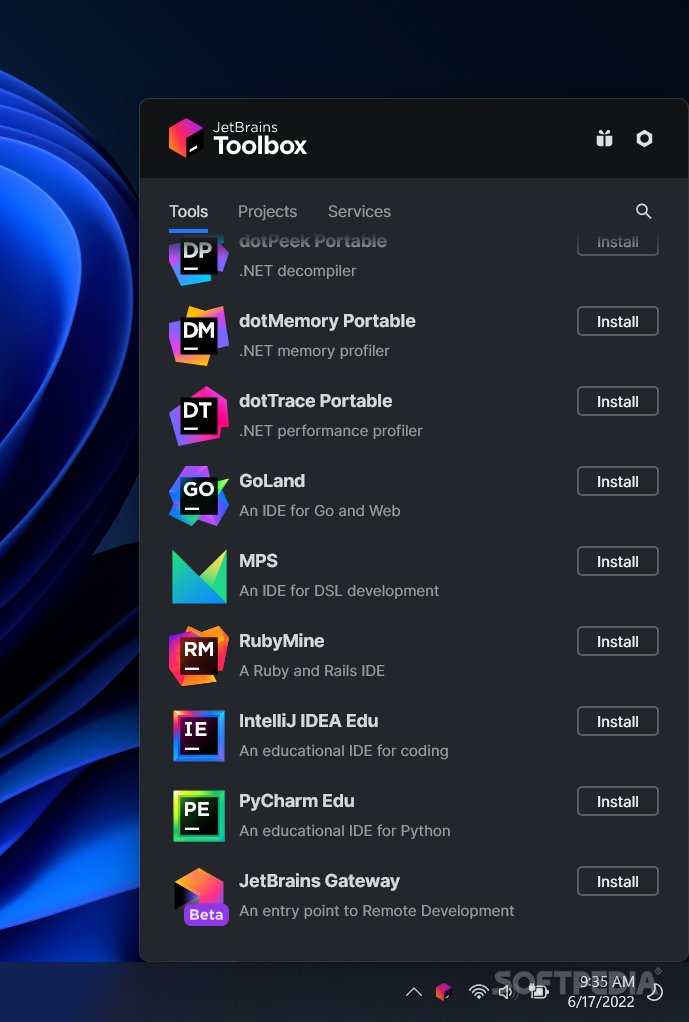Image resolution: width=689 pixels, height=1022 pixels.
Task: Click 'A Ruby and Rails IDE' description
Action: pos(312,671)
